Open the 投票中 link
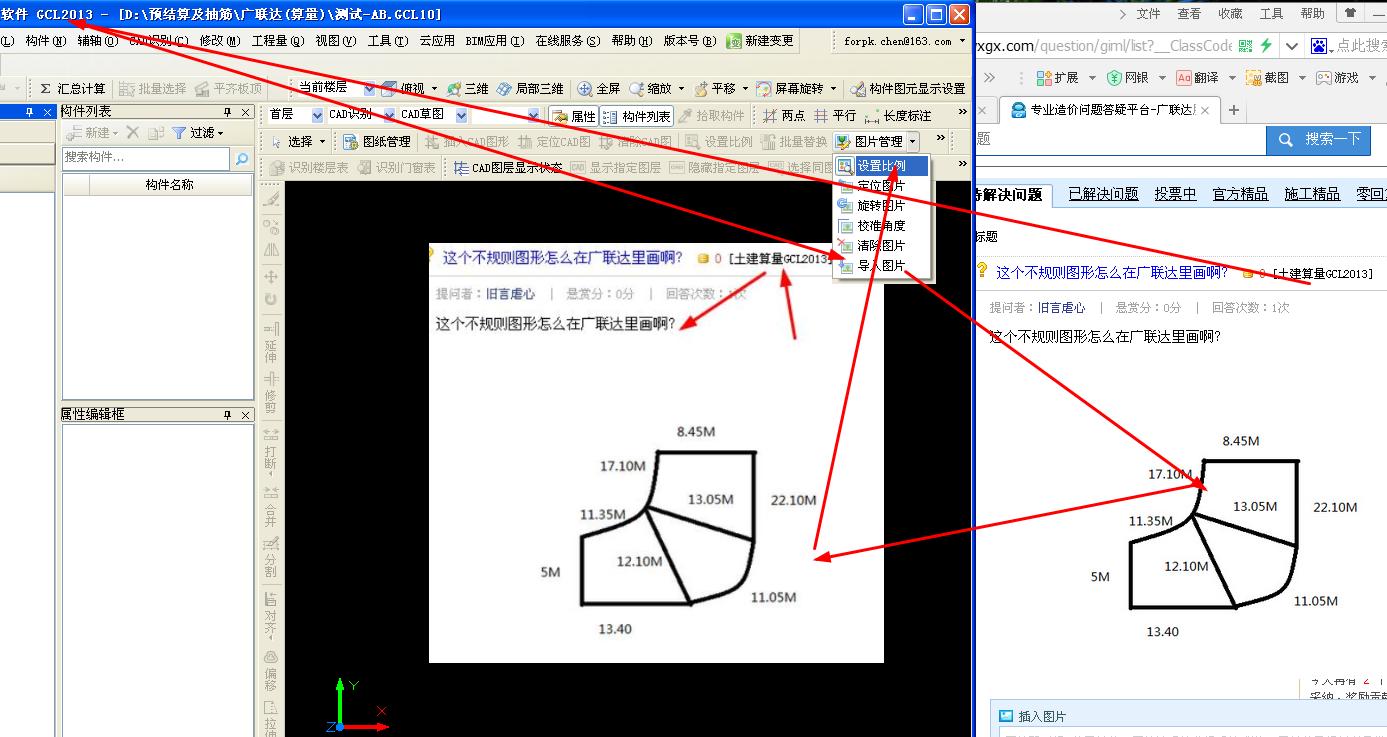The image size is (1387, 737). pyautogui.click(x=1175, y=194)
